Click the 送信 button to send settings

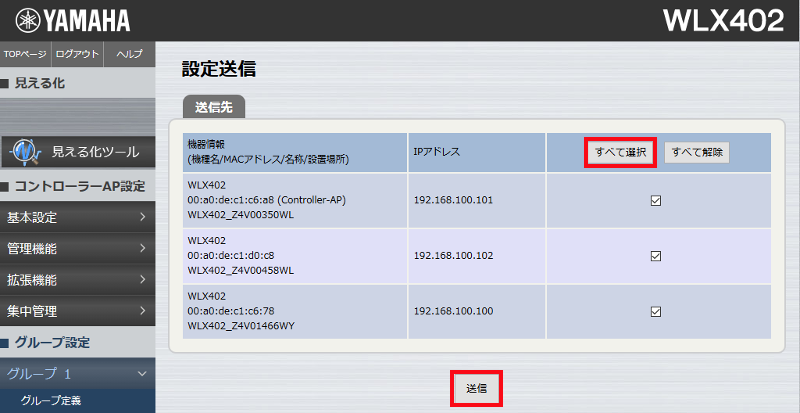(x=476, y=388)
